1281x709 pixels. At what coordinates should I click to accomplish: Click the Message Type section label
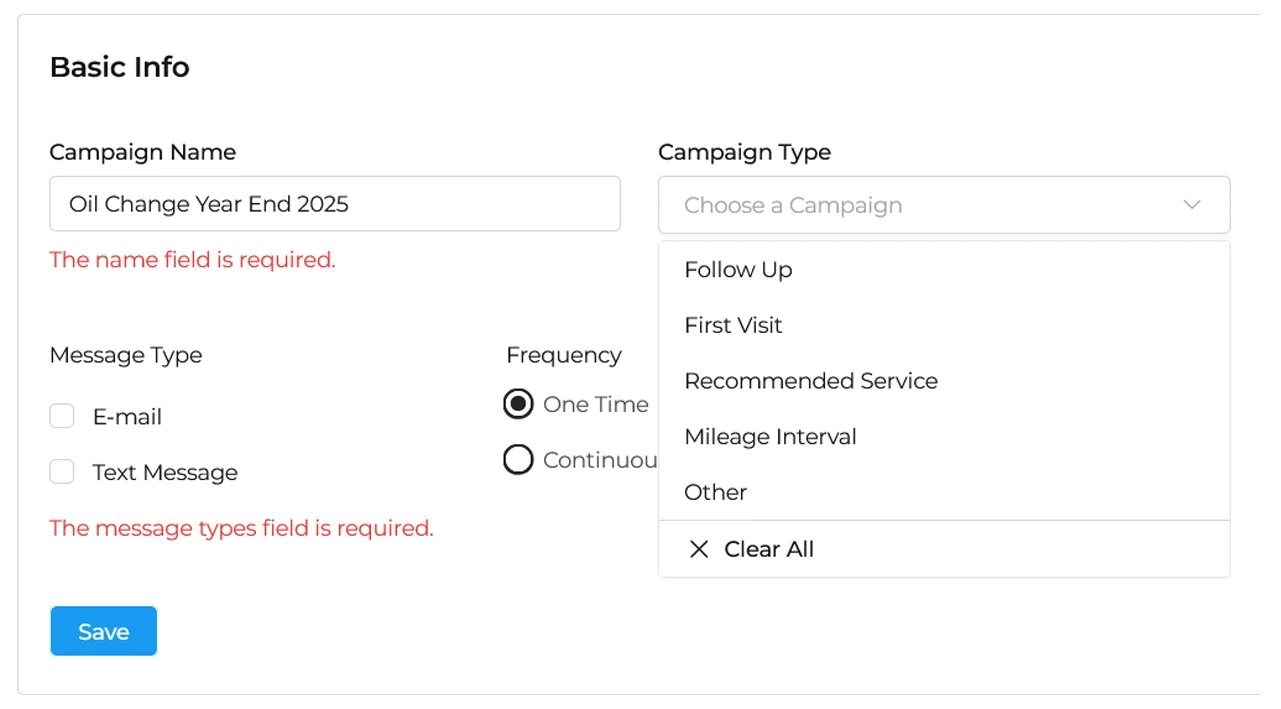125,355
